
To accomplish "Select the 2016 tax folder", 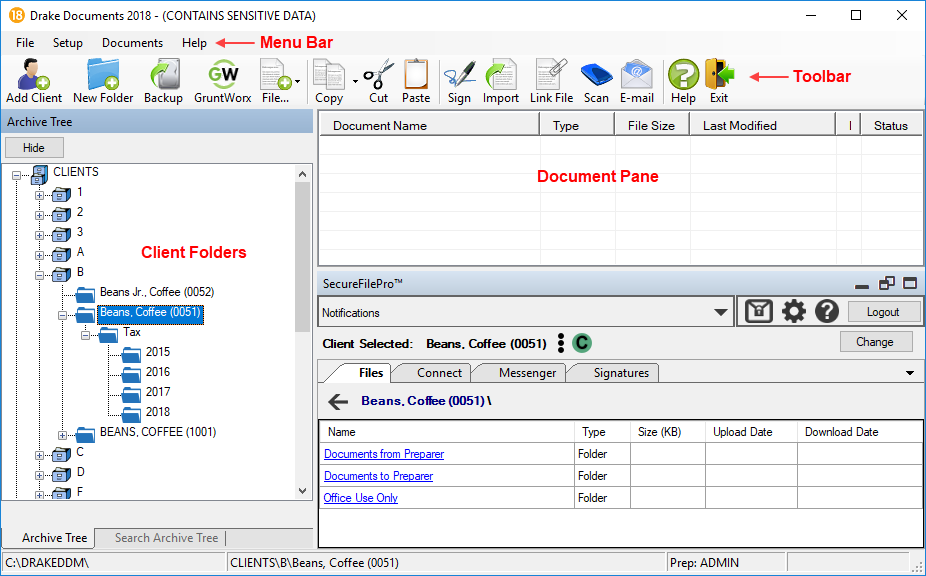I will [158, 372].
